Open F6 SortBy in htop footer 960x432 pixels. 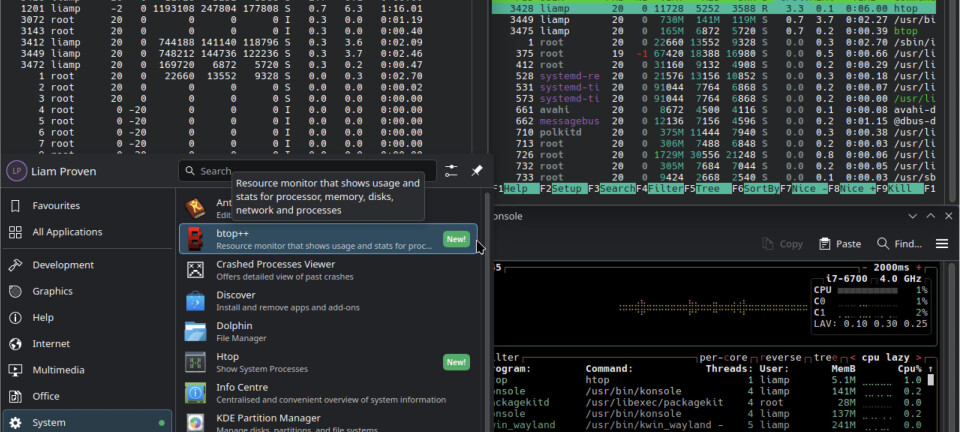pyautogui.click(x=756, y=188)
